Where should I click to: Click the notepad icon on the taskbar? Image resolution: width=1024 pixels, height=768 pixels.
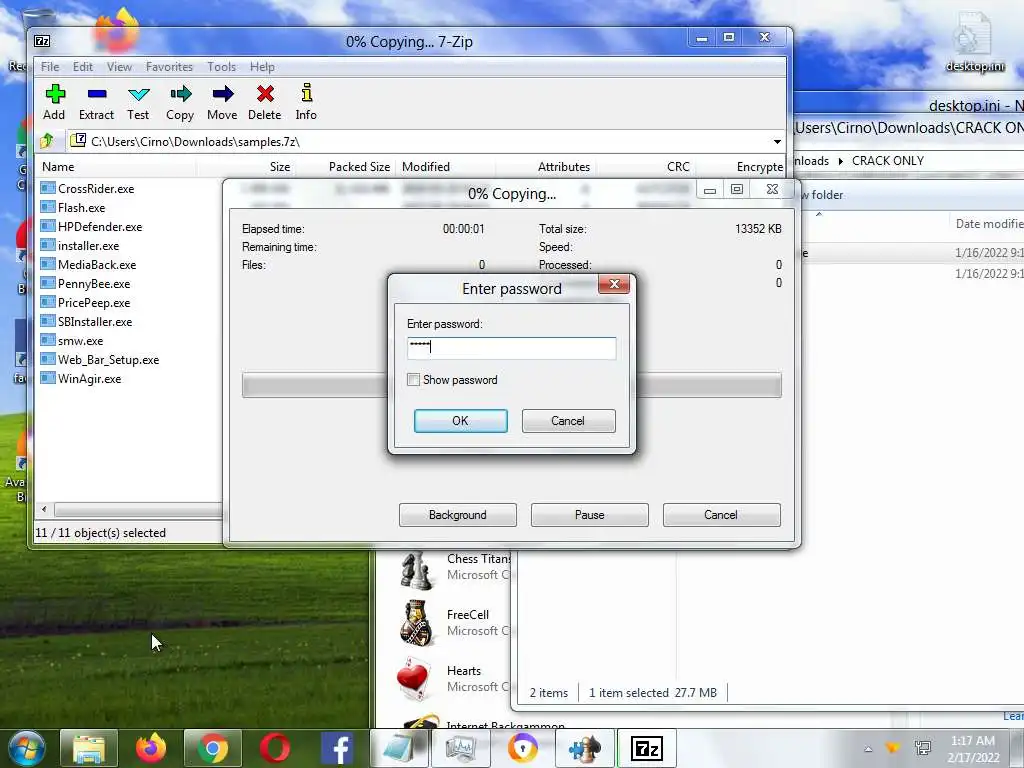click(x=398, y=748)
